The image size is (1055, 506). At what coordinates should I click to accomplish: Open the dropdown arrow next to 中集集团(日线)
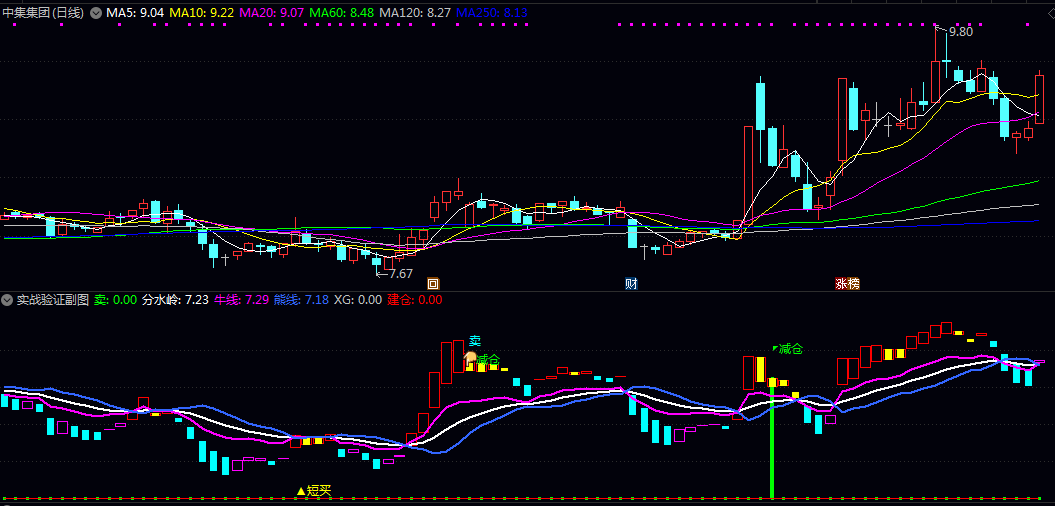click(96, 12)
